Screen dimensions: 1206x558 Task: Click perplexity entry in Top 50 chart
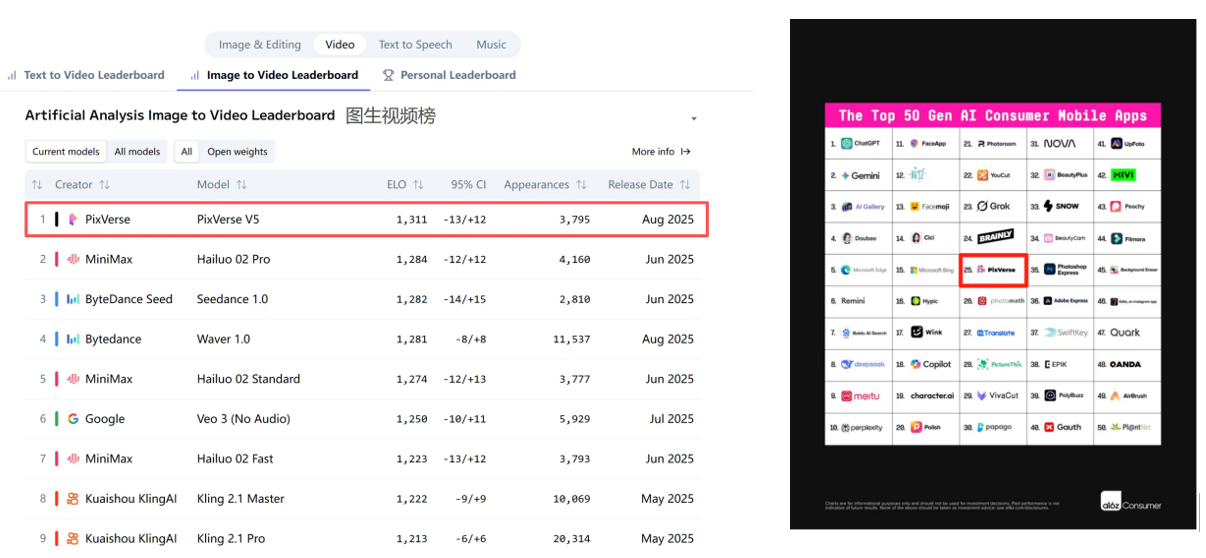861,427
